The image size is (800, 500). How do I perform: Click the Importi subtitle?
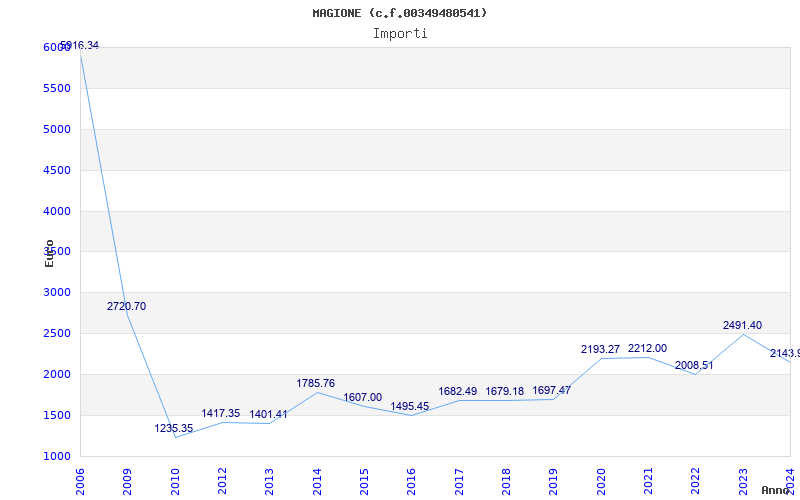click(400, 33)
